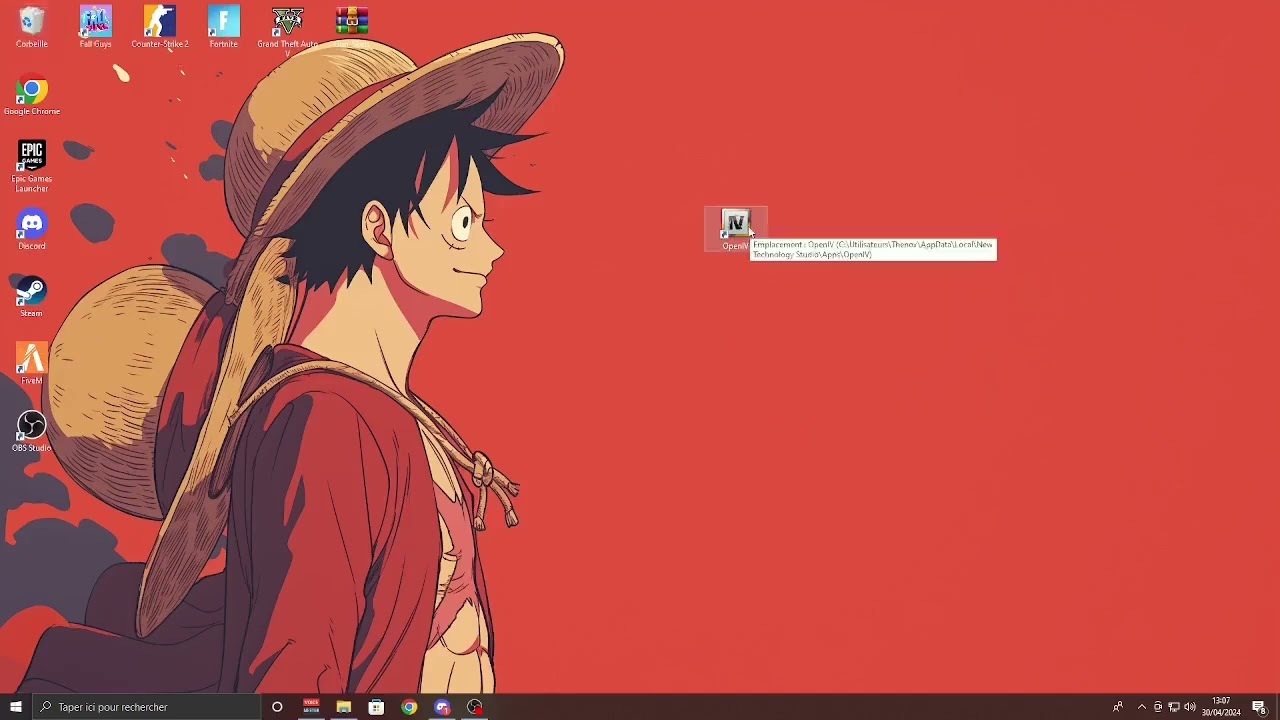The height and width of the screenshot is (720, 1280).
Task: Open Google Chrome from the taskbar
Action: (409, 707)
